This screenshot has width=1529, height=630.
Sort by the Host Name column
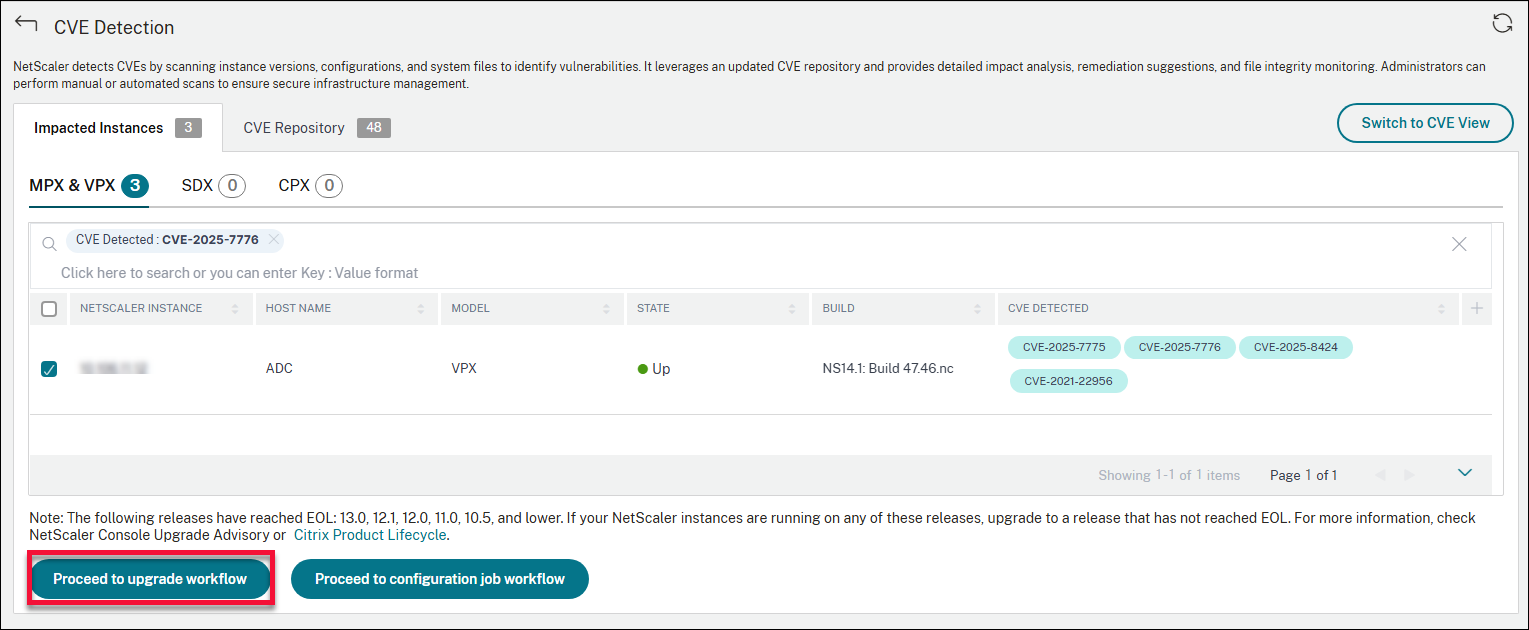(421, 309)
